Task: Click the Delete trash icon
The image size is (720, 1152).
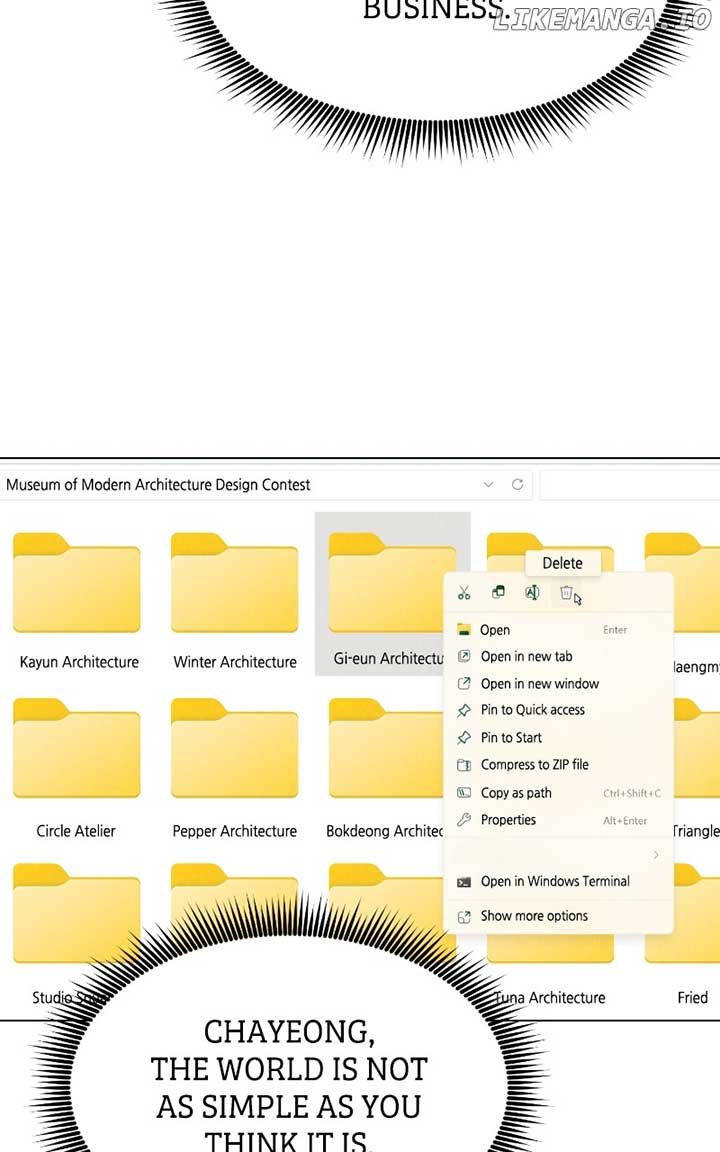Action: pyautogui.click(x=566, y=593)
